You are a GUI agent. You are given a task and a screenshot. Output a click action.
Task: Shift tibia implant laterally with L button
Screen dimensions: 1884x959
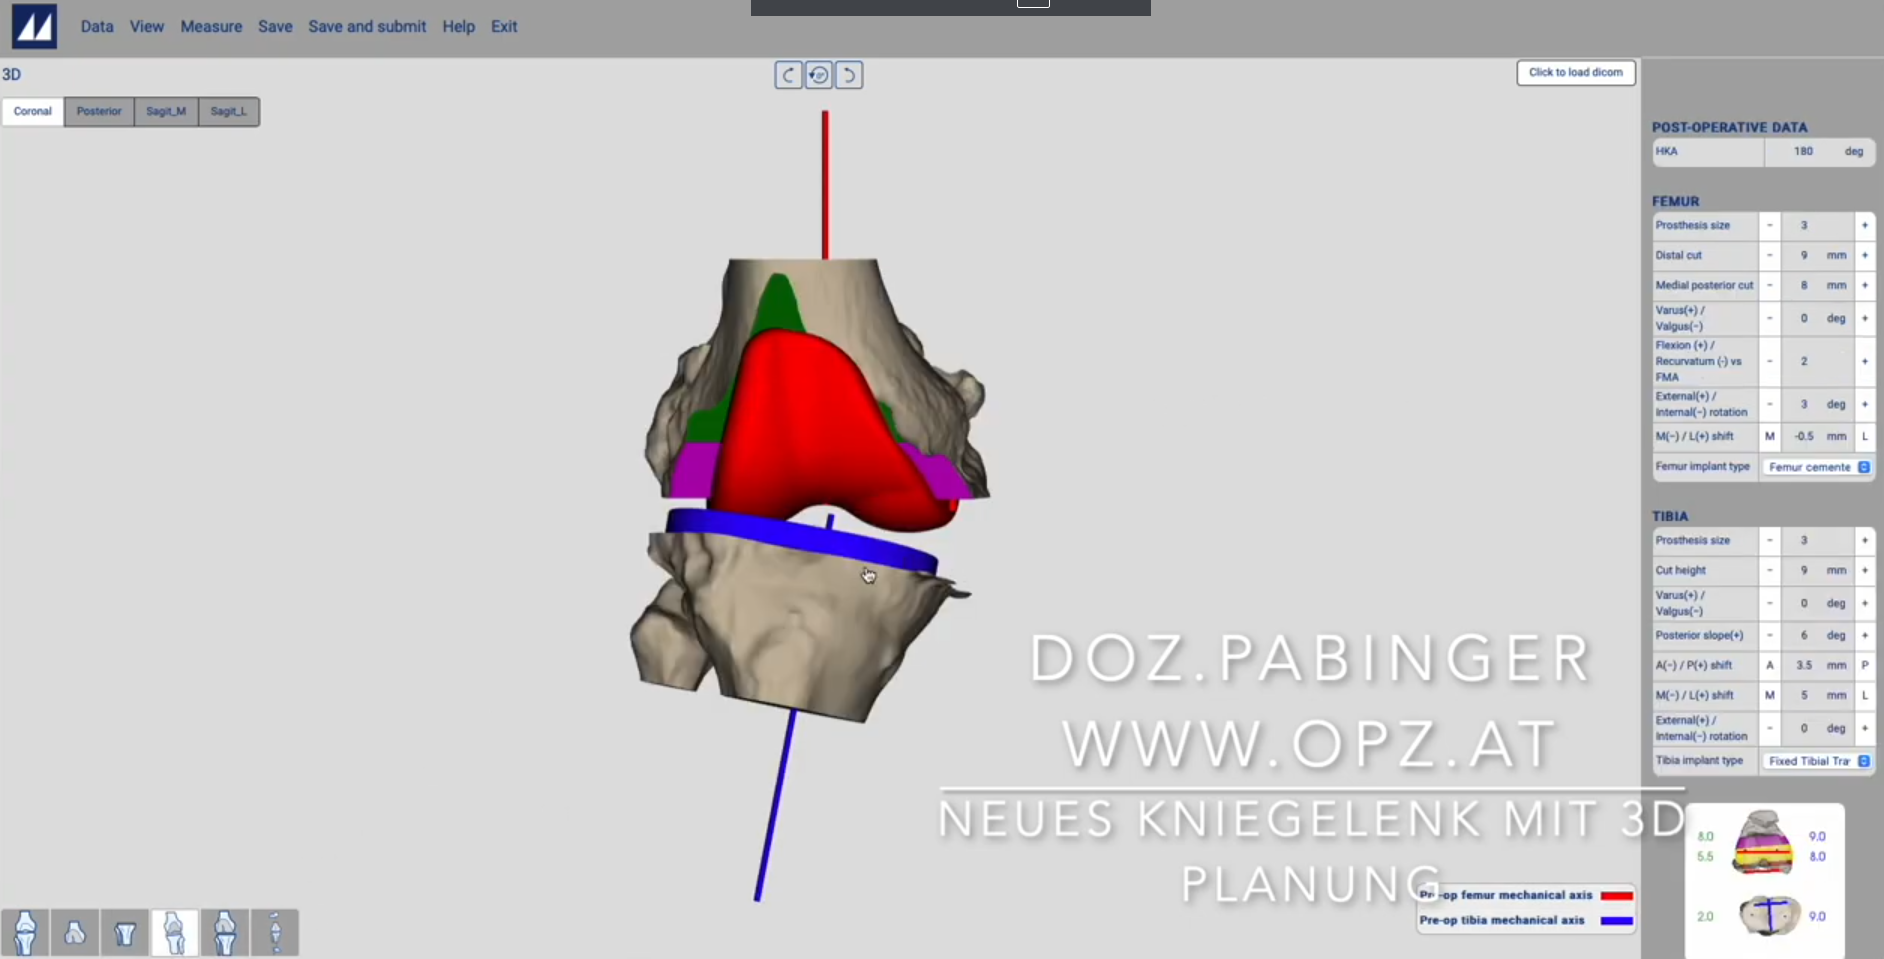click(1864, 696)
